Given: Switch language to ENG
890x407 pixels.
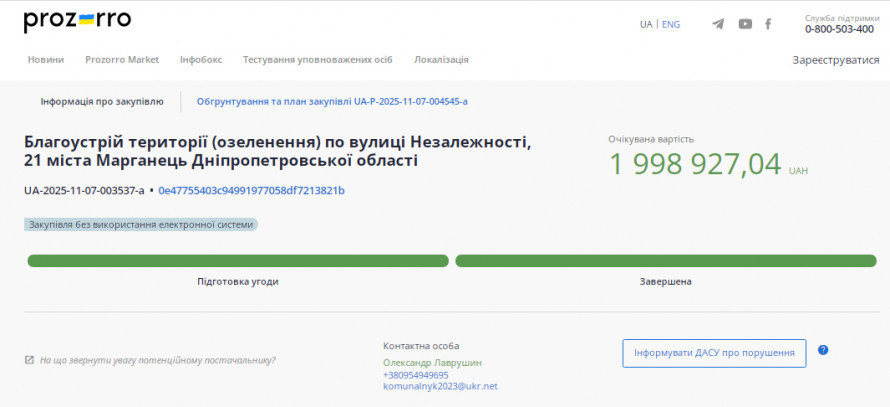Looking at the screenshot, I should pyautogui.click(x=671, y=24).
